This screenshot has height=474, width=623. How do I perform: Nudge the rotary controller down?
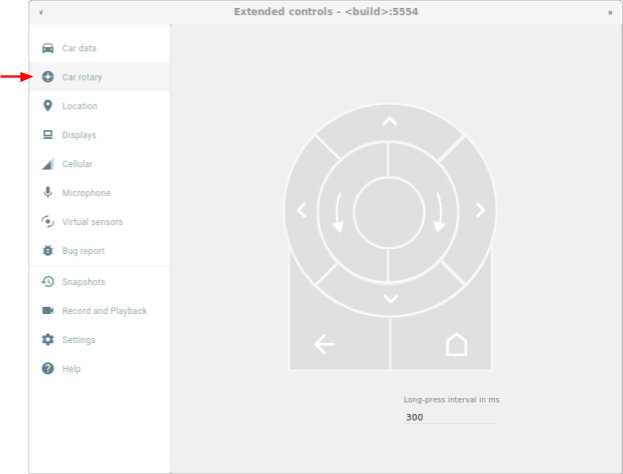click(390, 298)
